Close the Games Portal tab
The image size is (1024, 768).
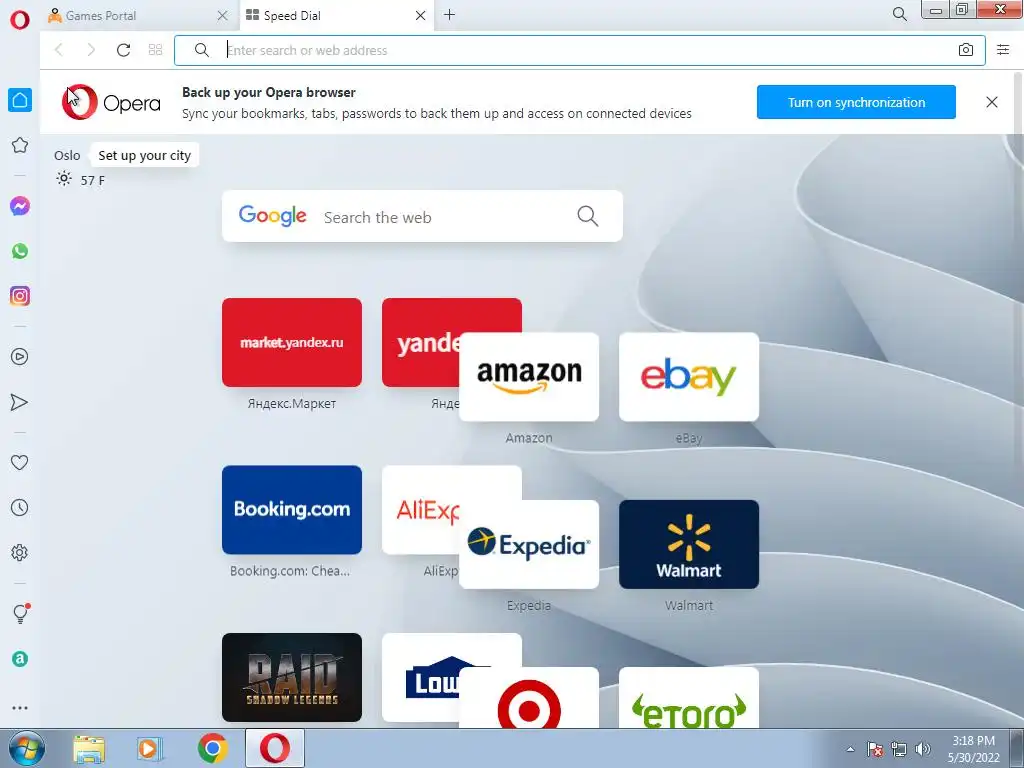223,16
